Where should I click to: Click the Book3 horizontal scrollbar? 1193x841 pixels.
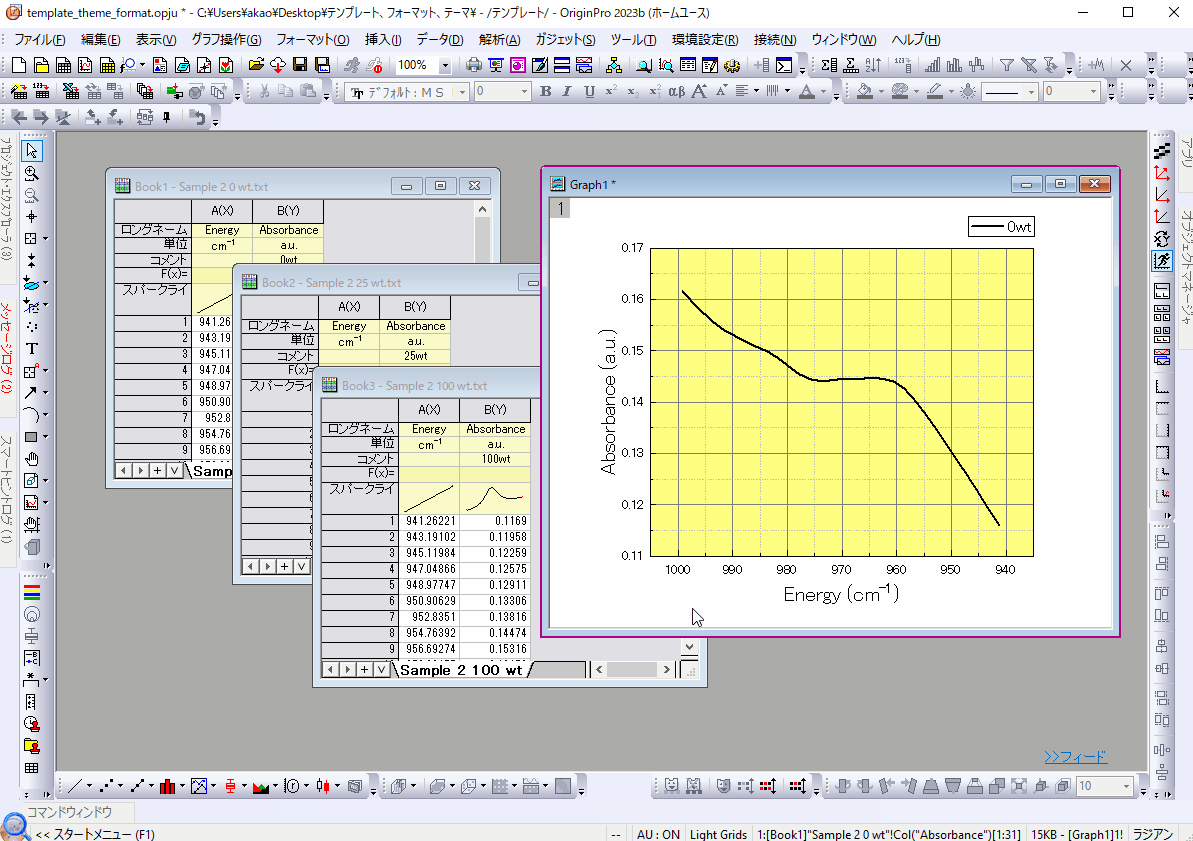click(632, 670)
